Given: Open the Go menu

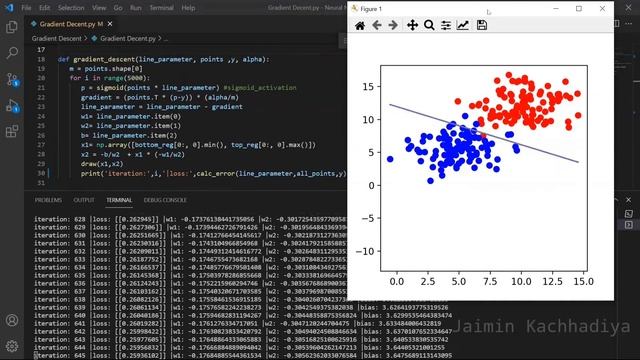Looking at the screenshot, I should coord(118,8).
